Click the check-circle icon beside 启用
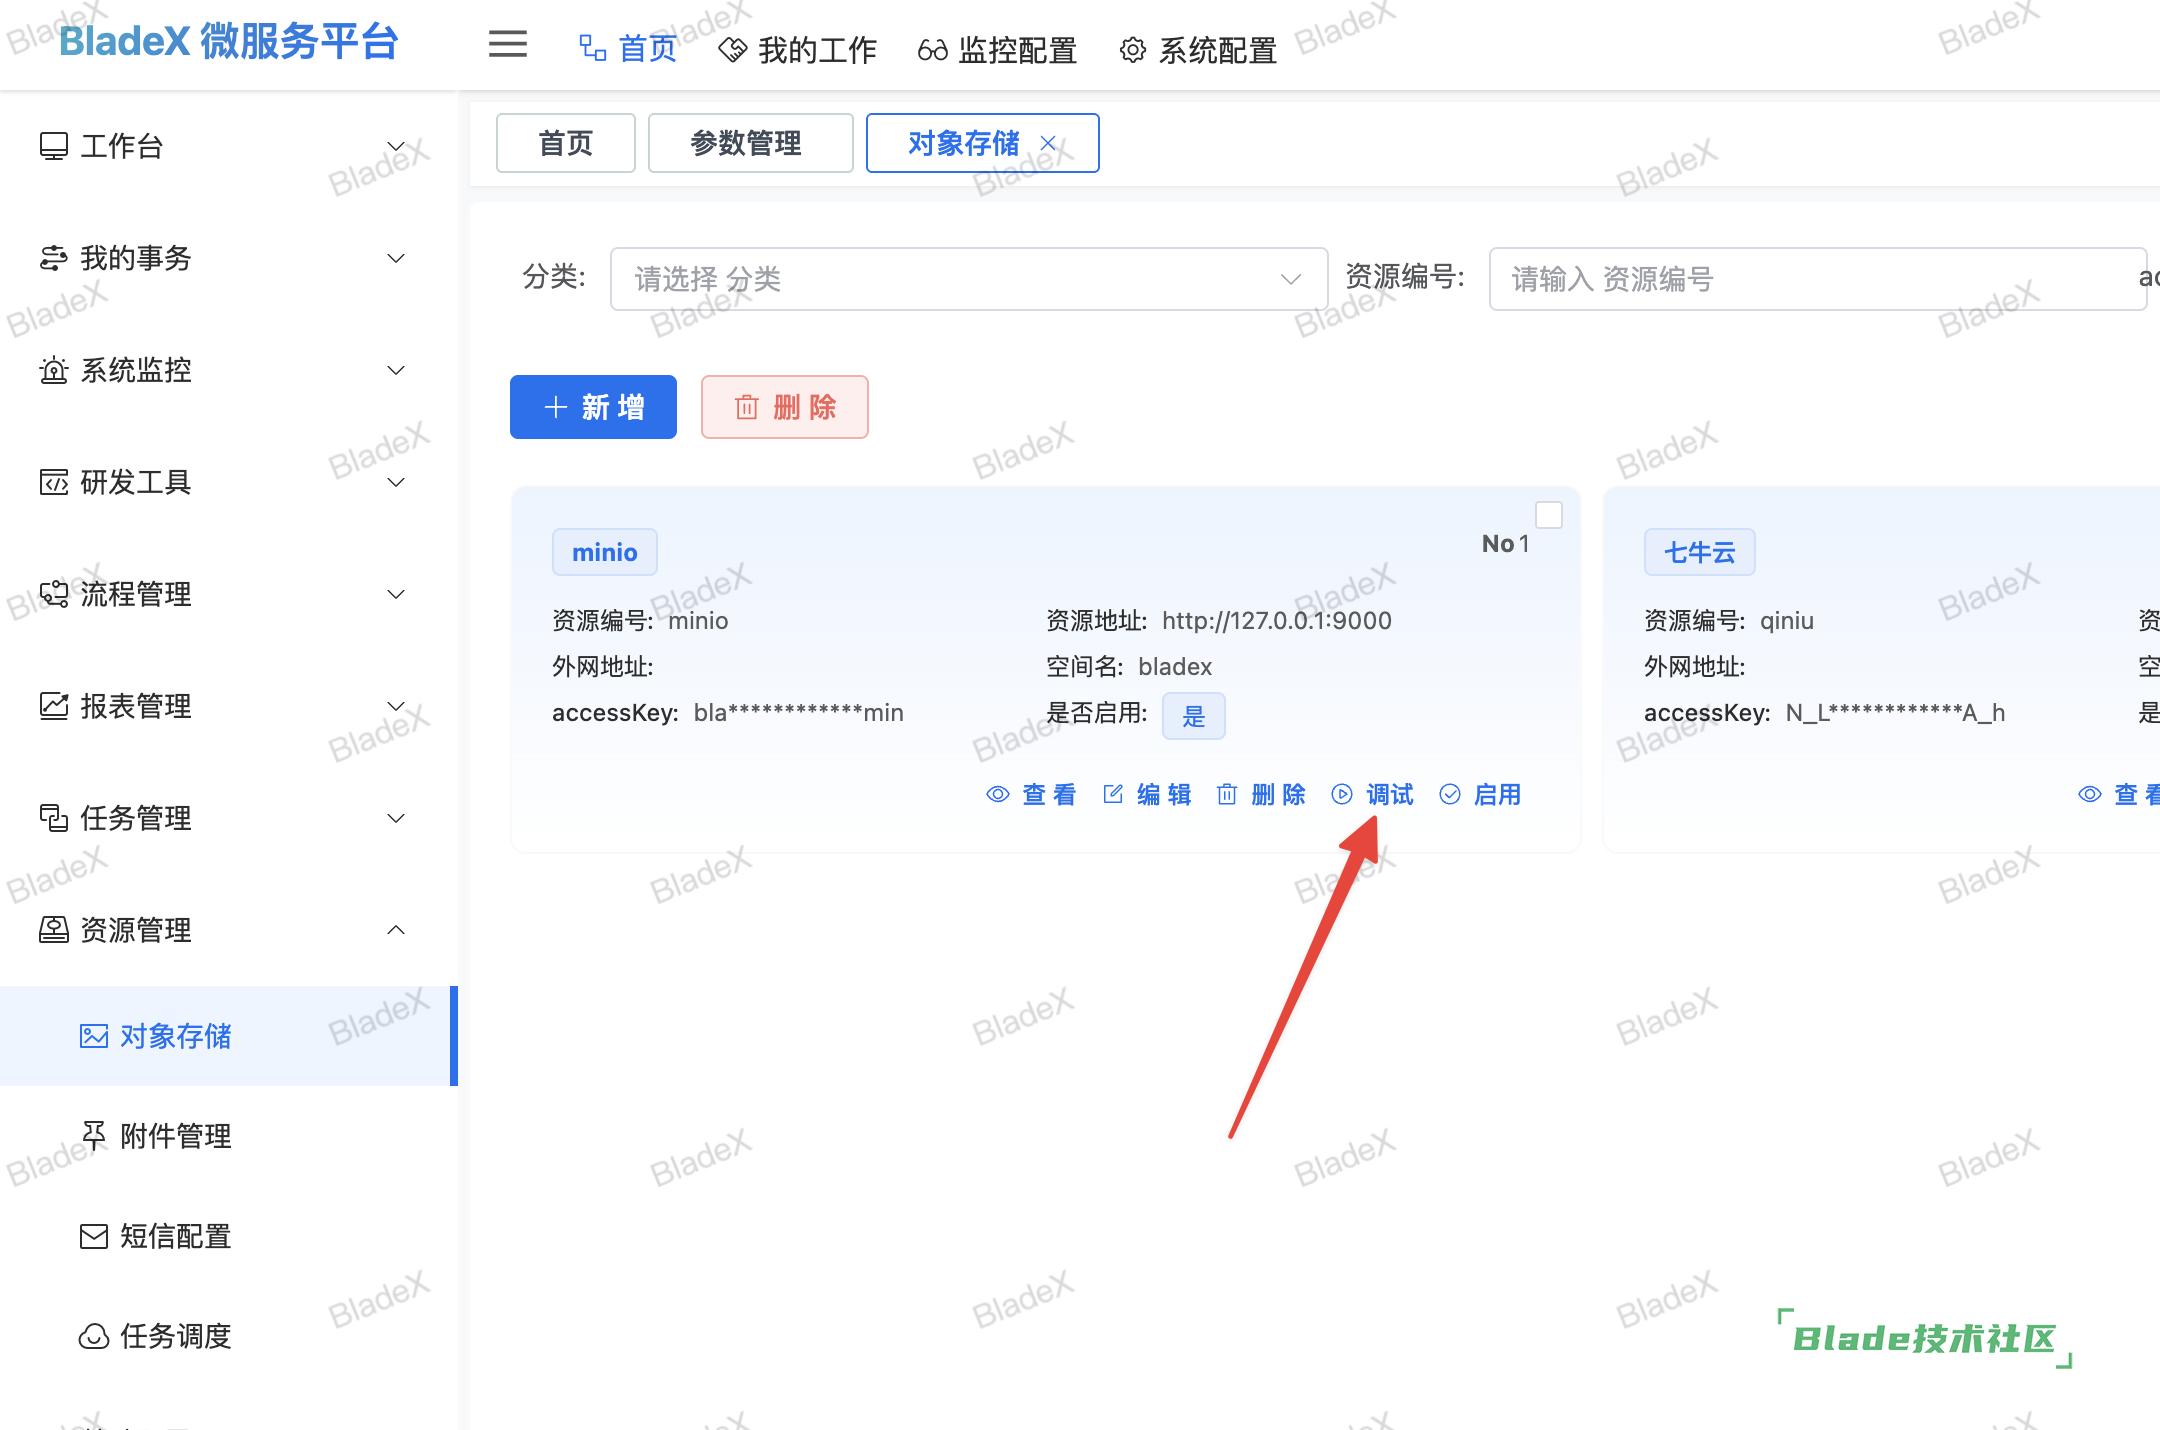Image resolution: width=2160 pixels, height=1430 pixels. coord(1450,794)
